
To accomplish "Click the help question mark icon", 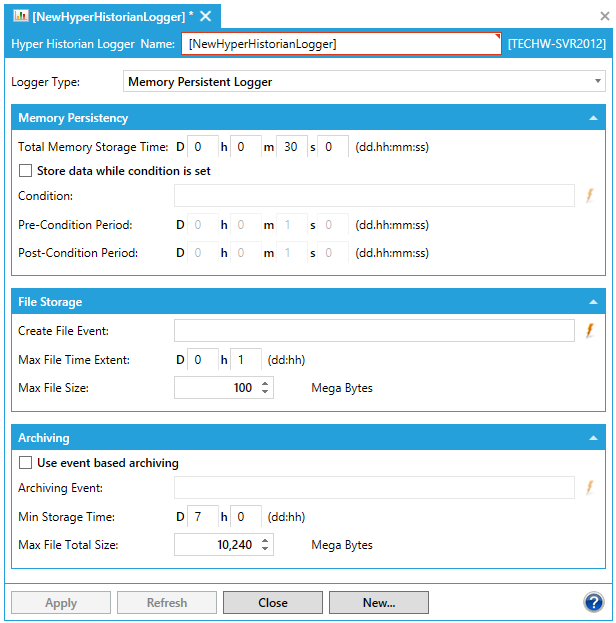I will click(x=594, y=602).
